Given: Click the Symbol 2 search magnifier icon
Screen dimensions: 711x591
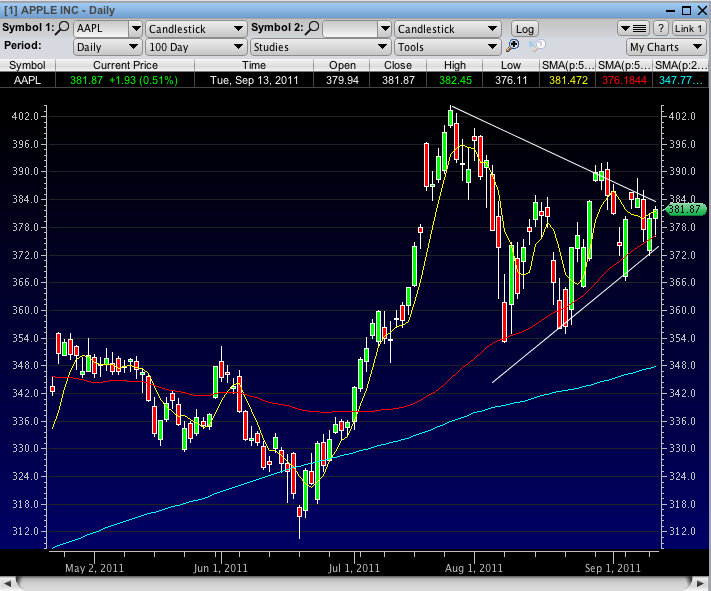Looking at the screenshot, I should pos(312,28).
